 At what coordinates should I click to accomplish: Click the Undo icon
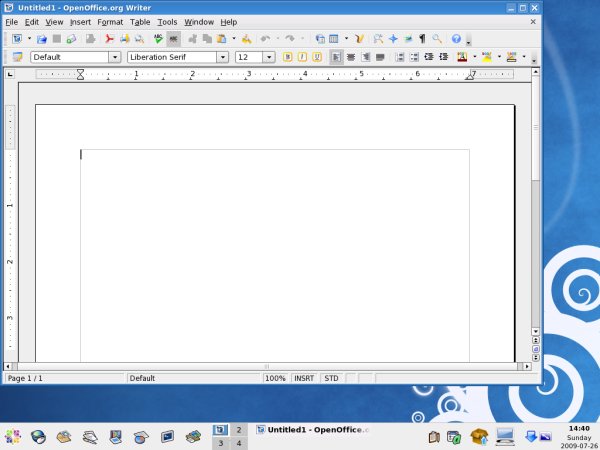point(265,39)
